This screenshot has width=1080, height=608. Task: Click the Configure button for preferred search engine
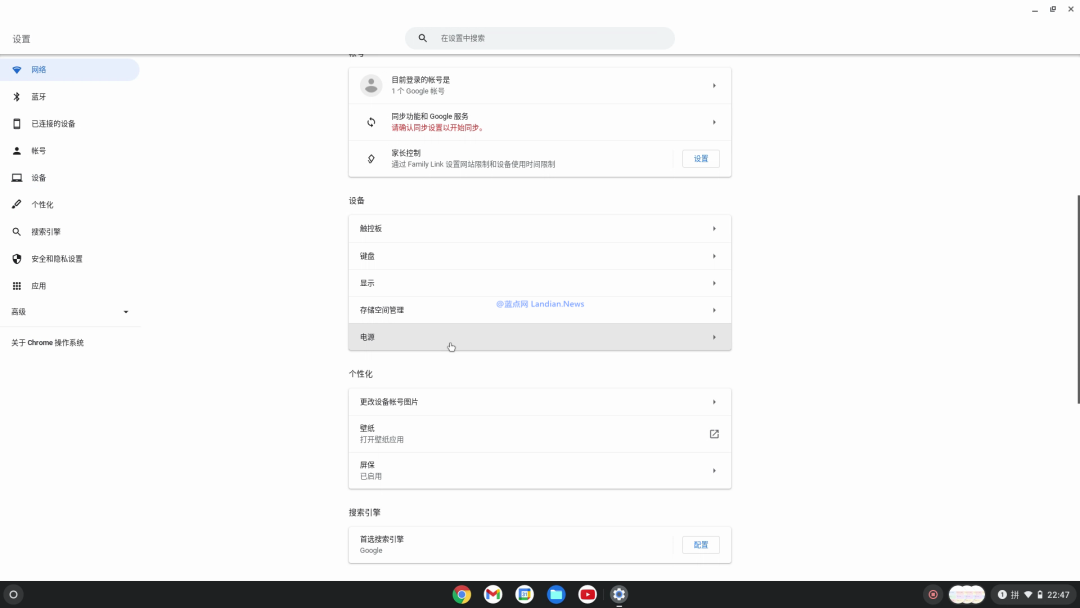point(700,544)
